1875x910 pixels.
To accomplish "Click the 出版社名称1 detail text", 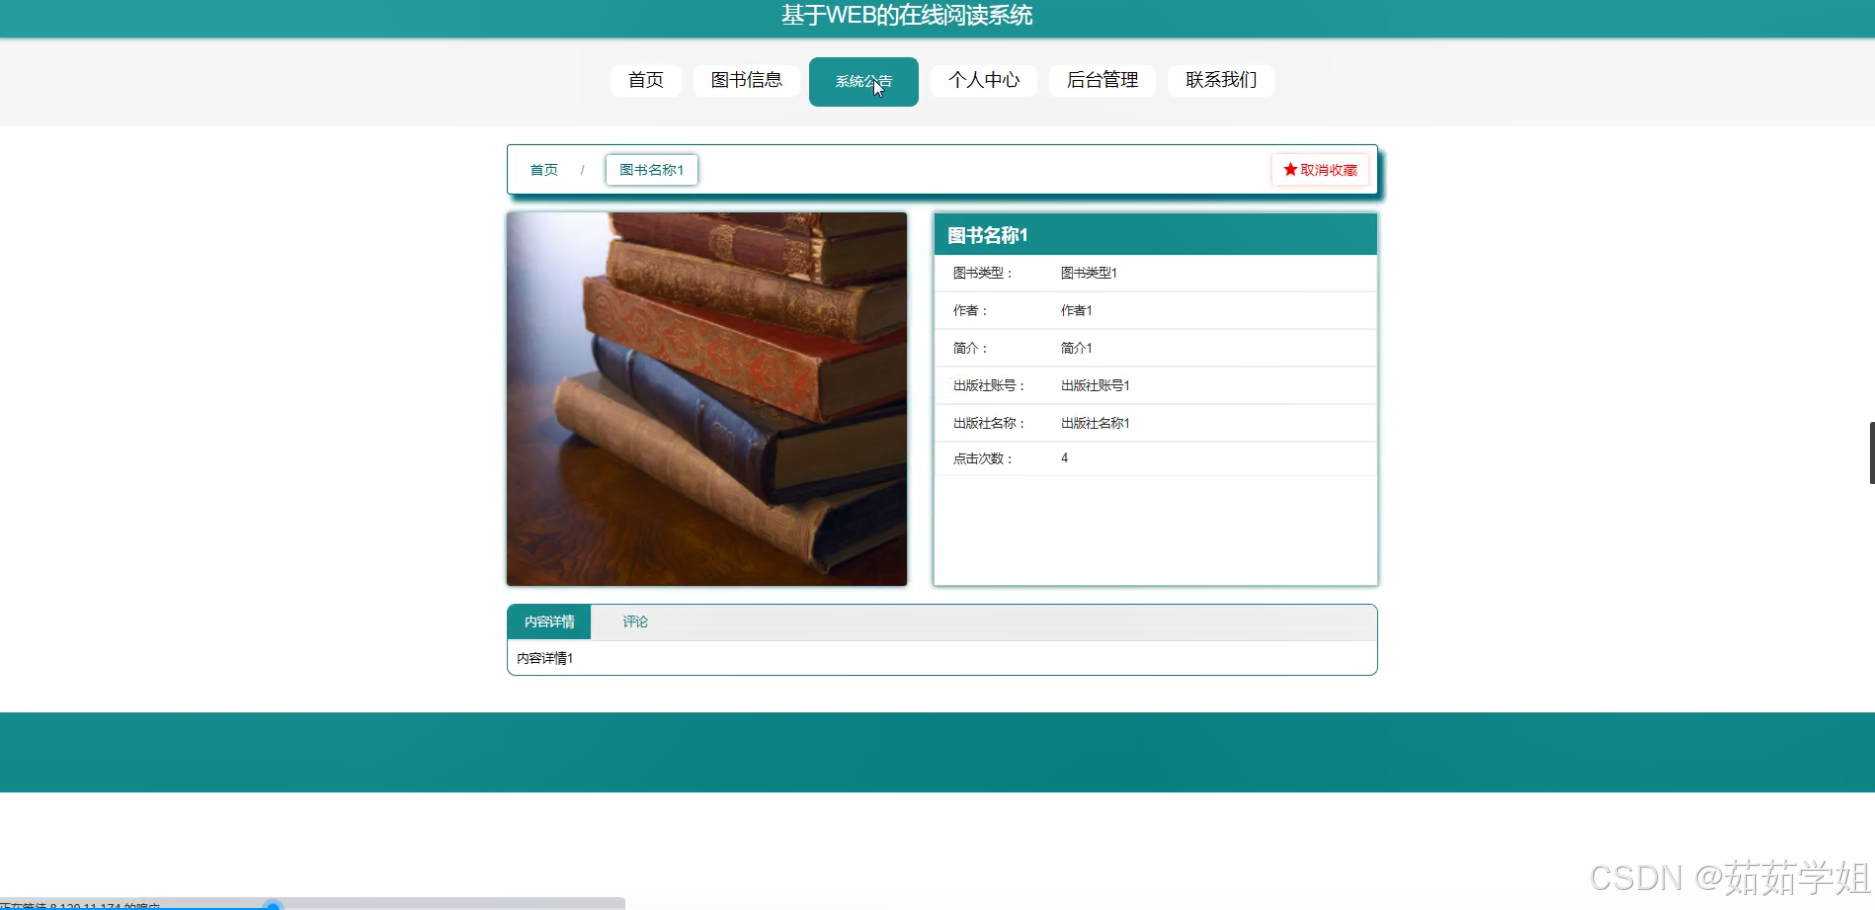I will point(1095,422).
